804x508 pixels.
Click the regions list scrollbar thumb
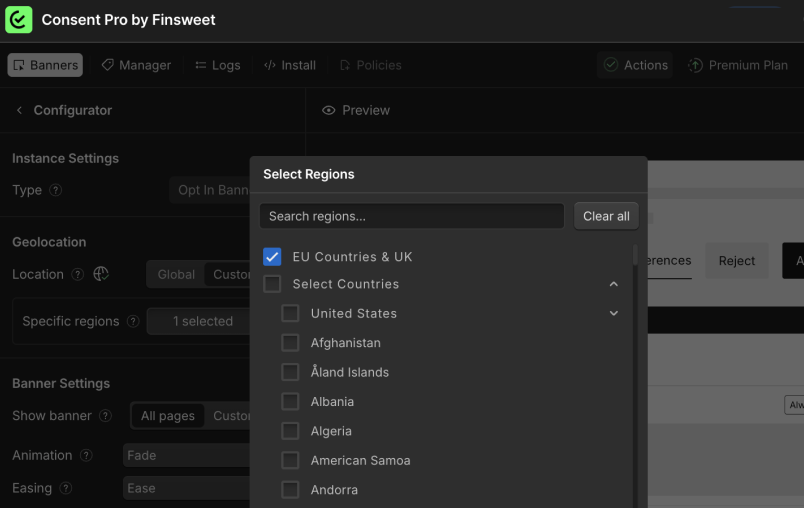coord(635,255)
